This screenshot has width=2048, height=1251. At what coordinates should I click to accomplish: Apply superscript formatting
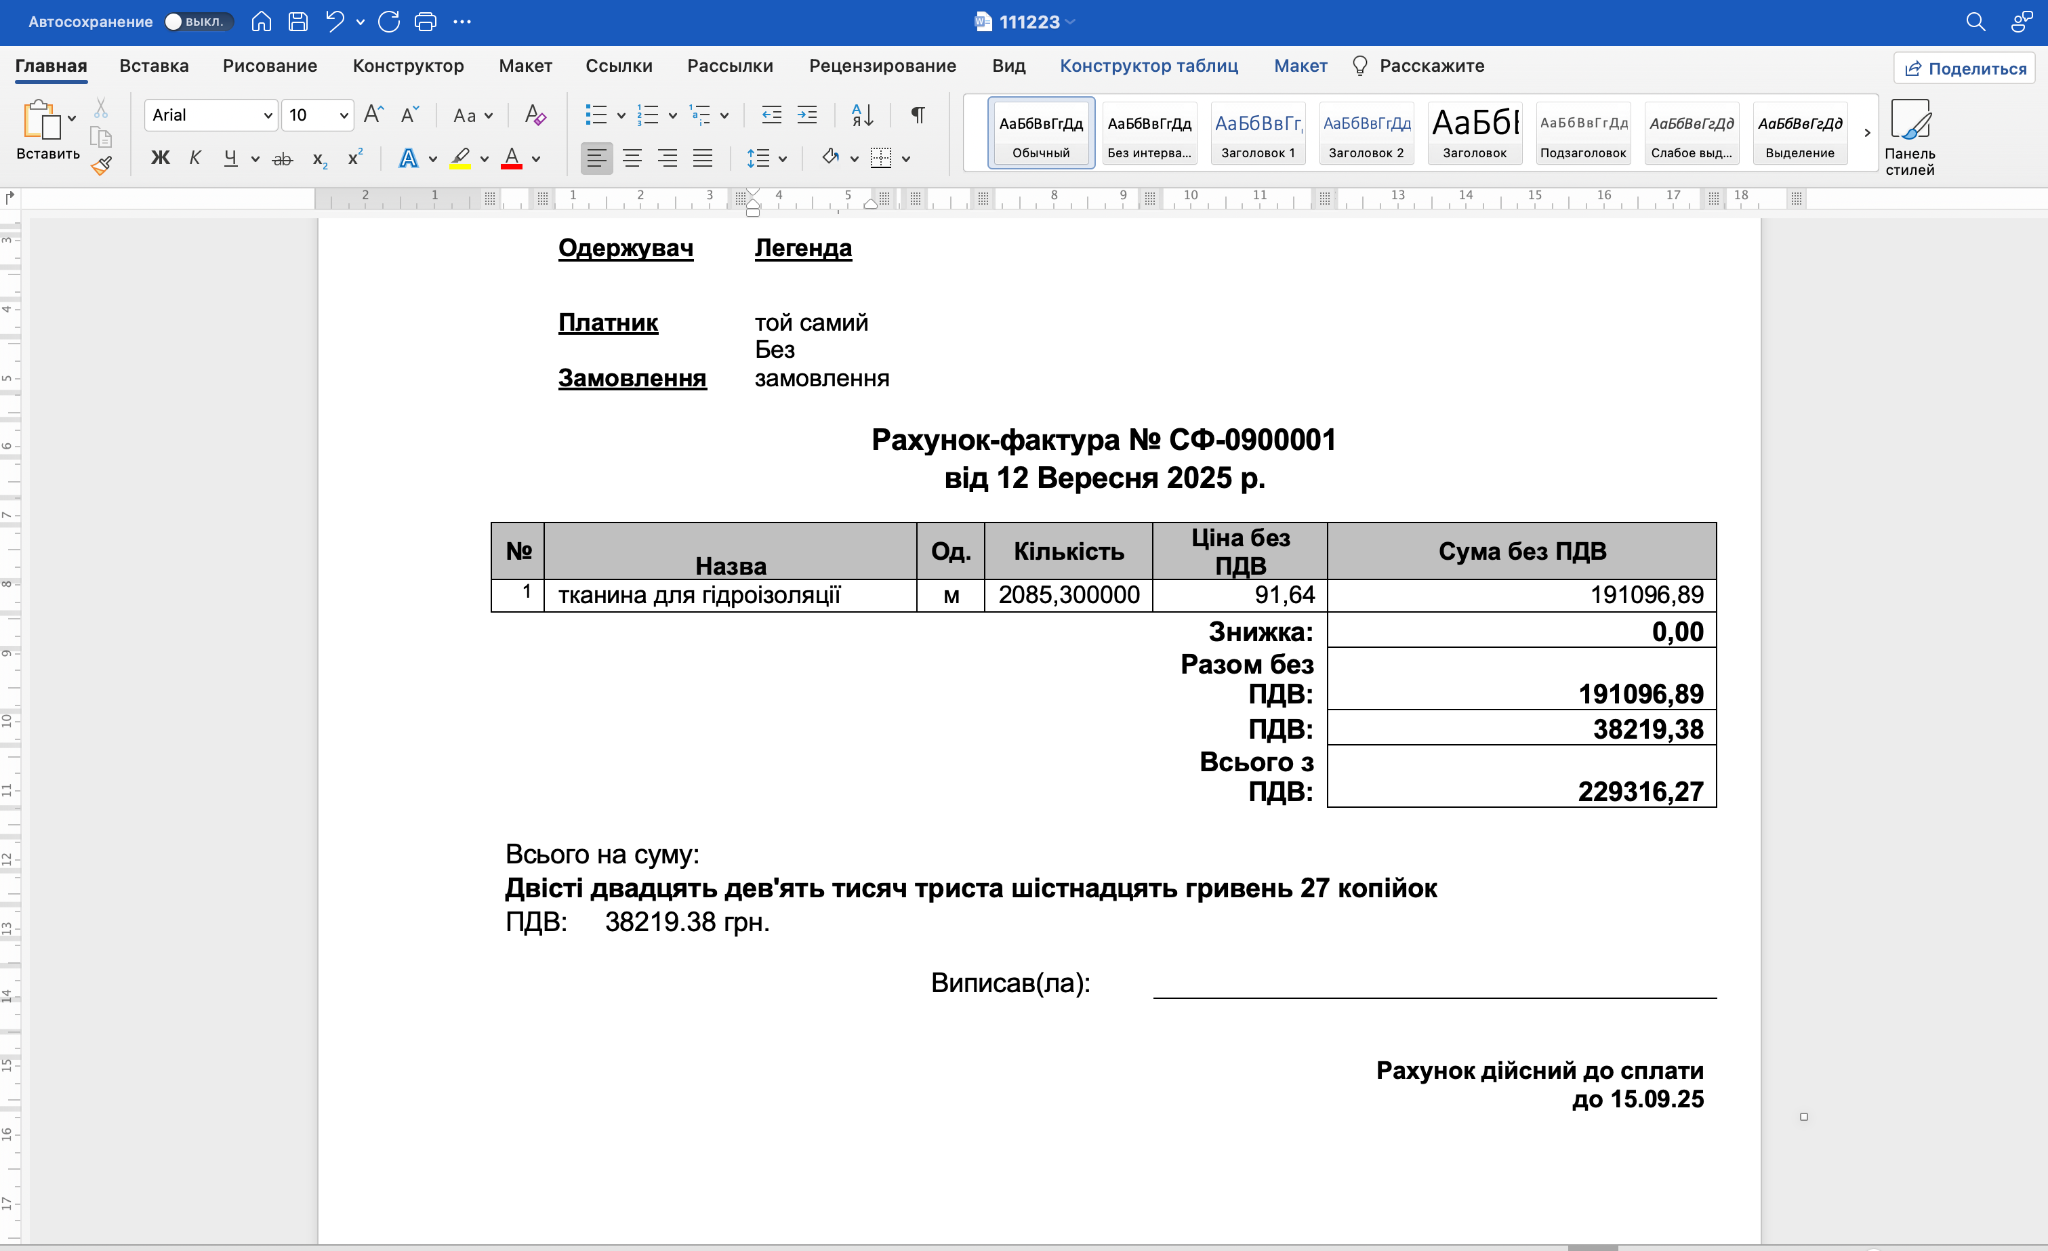(x=355, y=157)
